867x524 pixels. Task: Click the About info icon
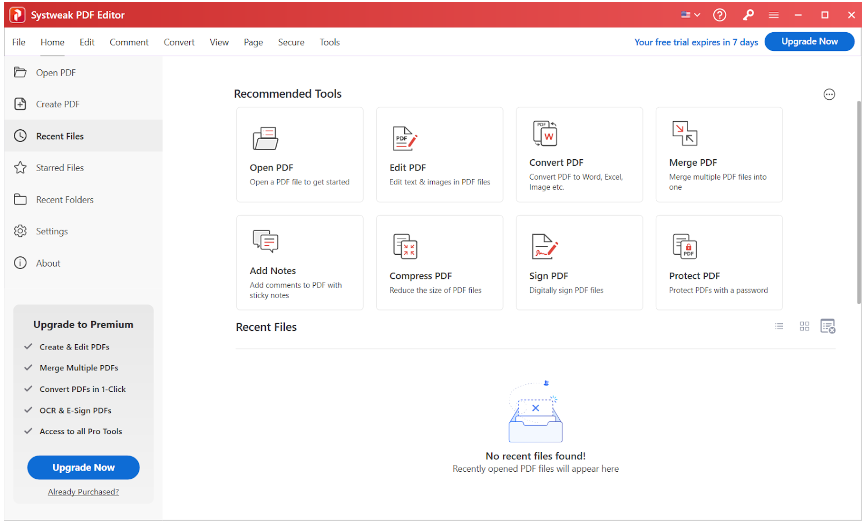[20, 263]
